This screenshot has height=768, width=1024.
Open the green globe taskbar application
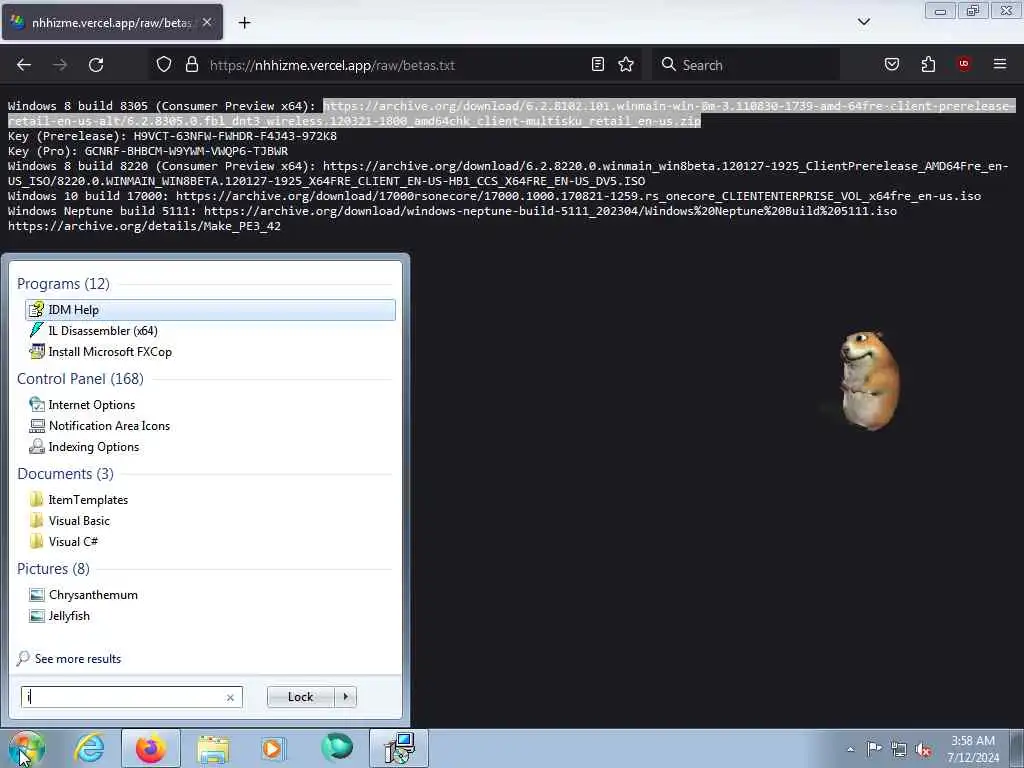pyautogui.click(x=337, y=748)
